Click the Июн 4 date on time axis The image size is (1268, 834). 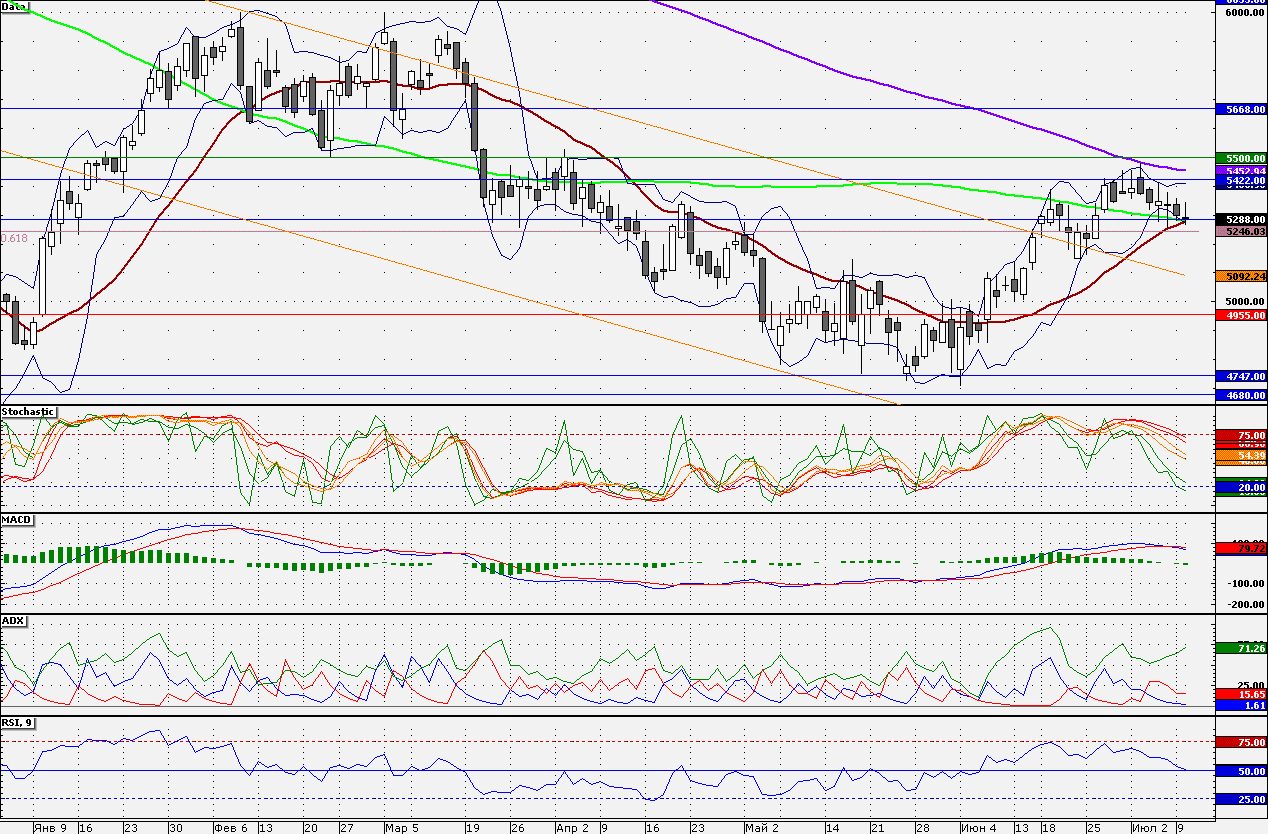pos(978,828)
